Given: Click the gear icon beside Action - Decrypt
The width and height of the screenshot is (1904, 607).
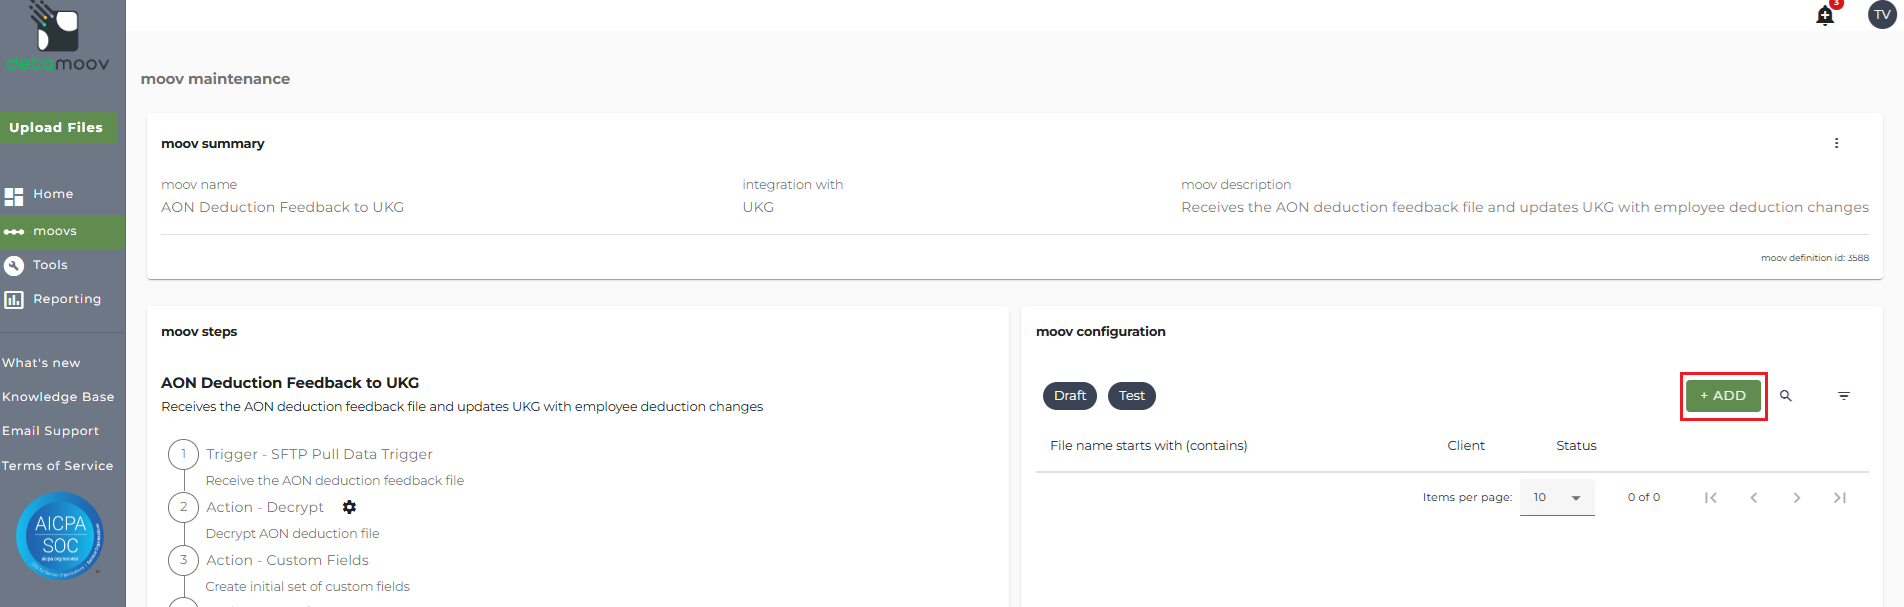Looking at the screenshot, I should [349, 507].
